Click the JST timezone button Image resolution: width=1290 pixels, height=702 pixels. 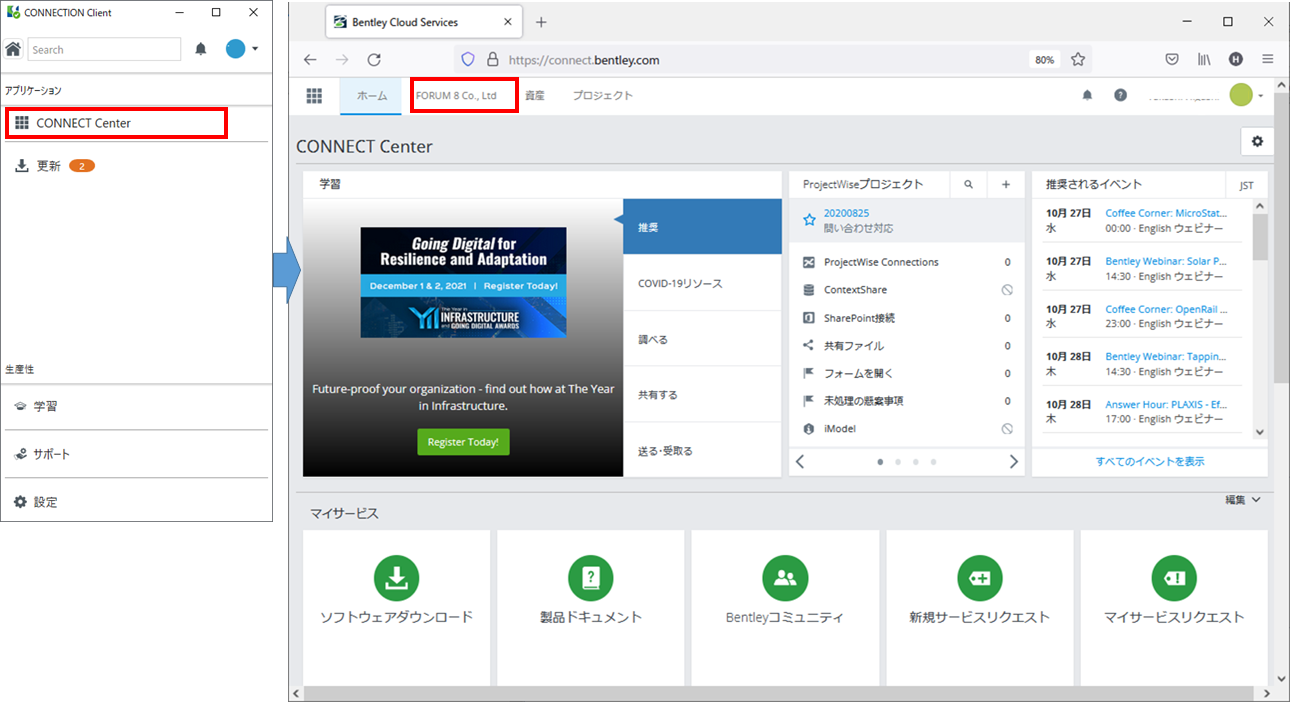[x=1246, y=185]
